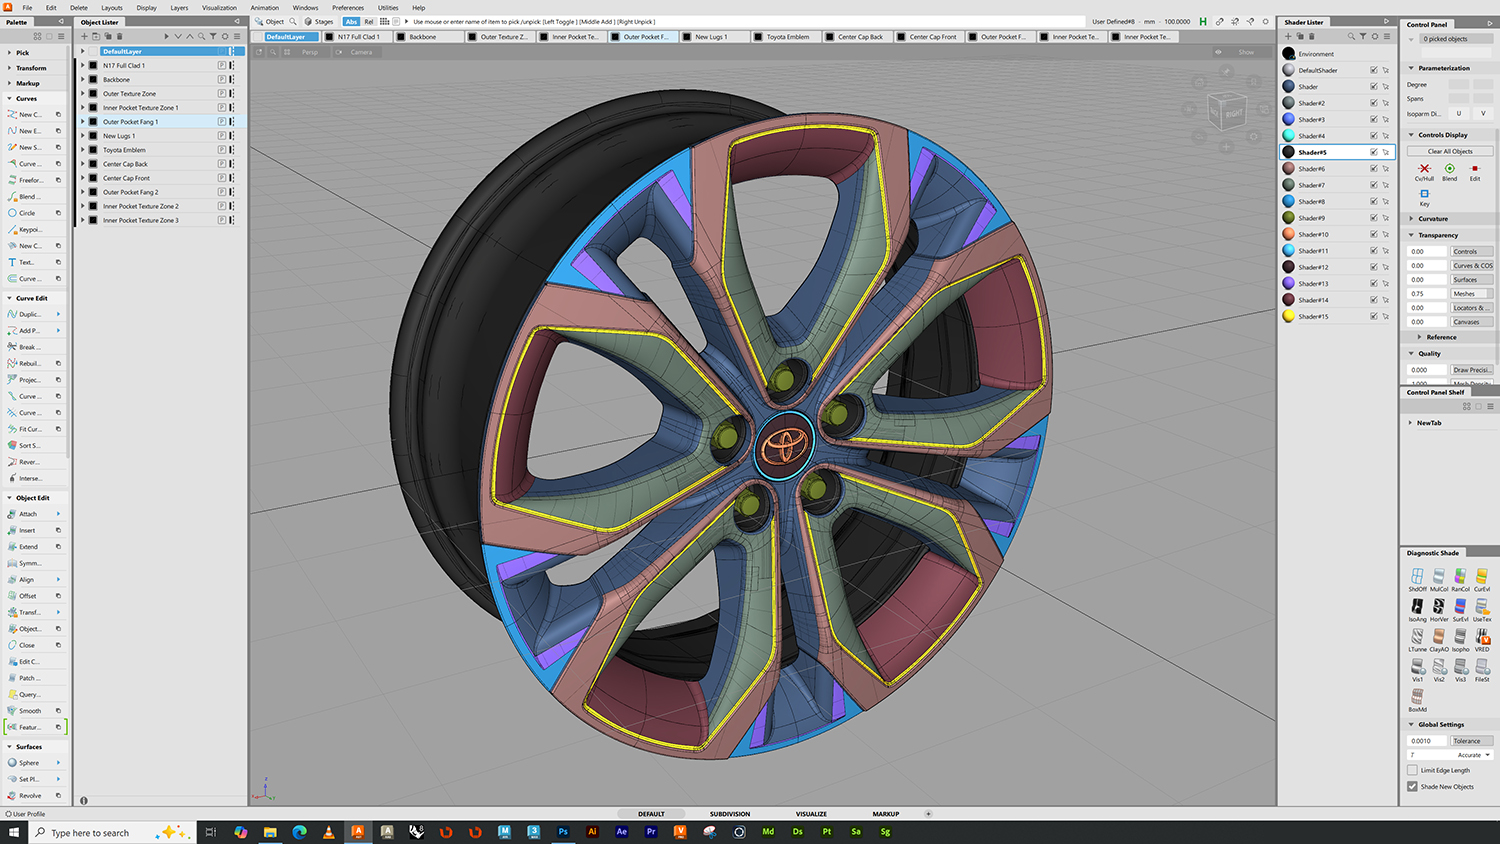Image resolution: width=1500 pixels, height=844 pixels.
Task: Toggle Cv/Hull controls display
Action: (x=1424, y=172)
